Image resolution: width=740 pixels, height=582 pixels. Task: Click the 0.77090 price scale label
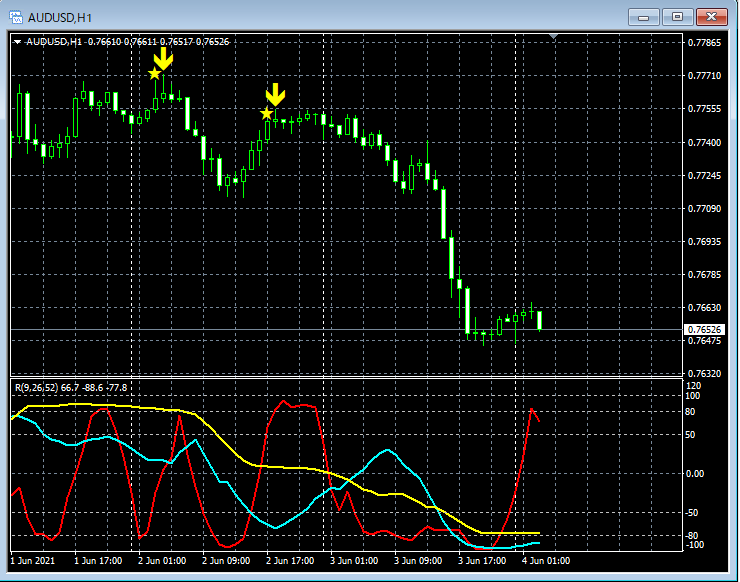coord(704,209)
